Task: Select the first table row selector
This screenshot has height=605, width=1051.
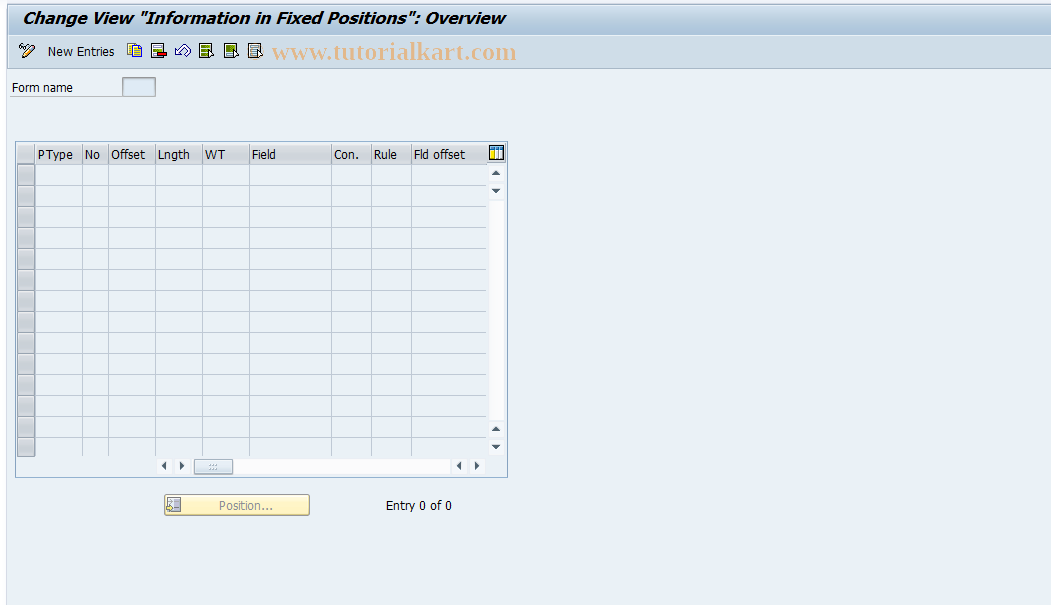Action: [x=25, y=175]
